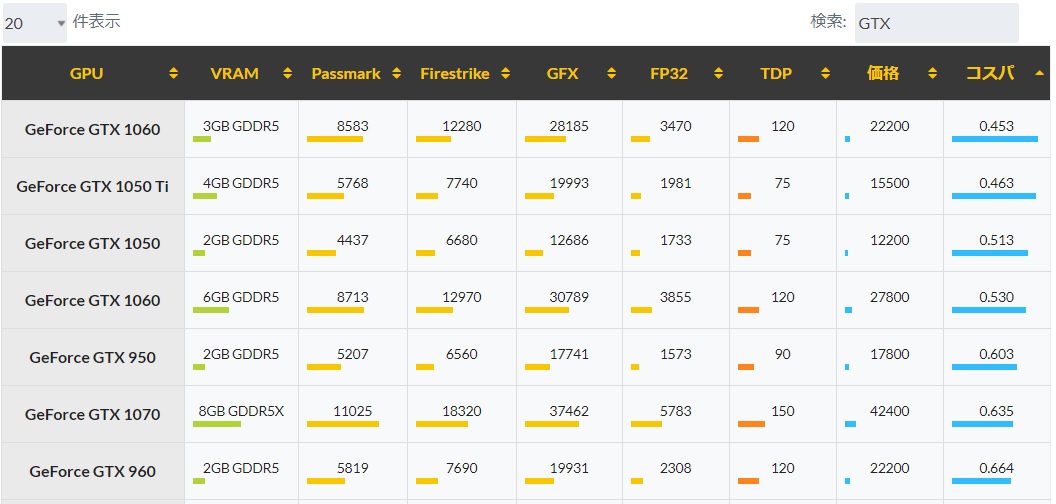Click the sort arrows in VRAM column header
The image size is (1056, 504).
tap(288, 74)
